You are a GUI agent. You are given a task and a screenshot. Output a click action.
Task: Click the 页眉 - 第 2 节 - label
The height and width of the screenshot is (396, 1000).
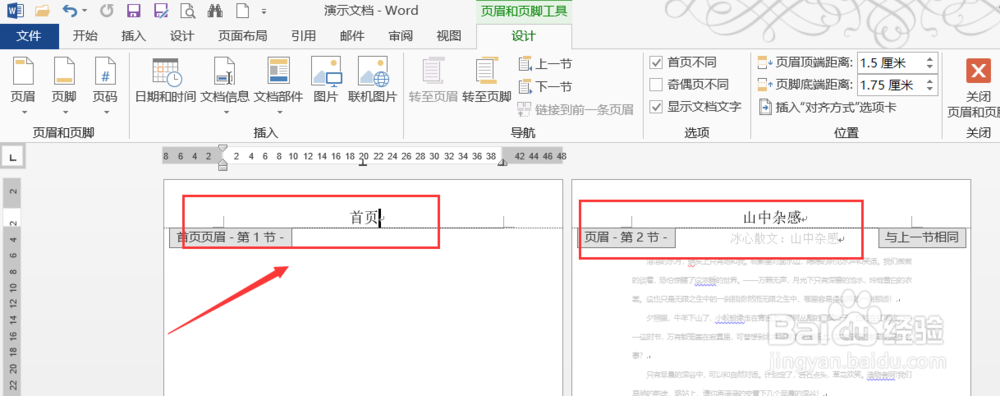(626, 237)
